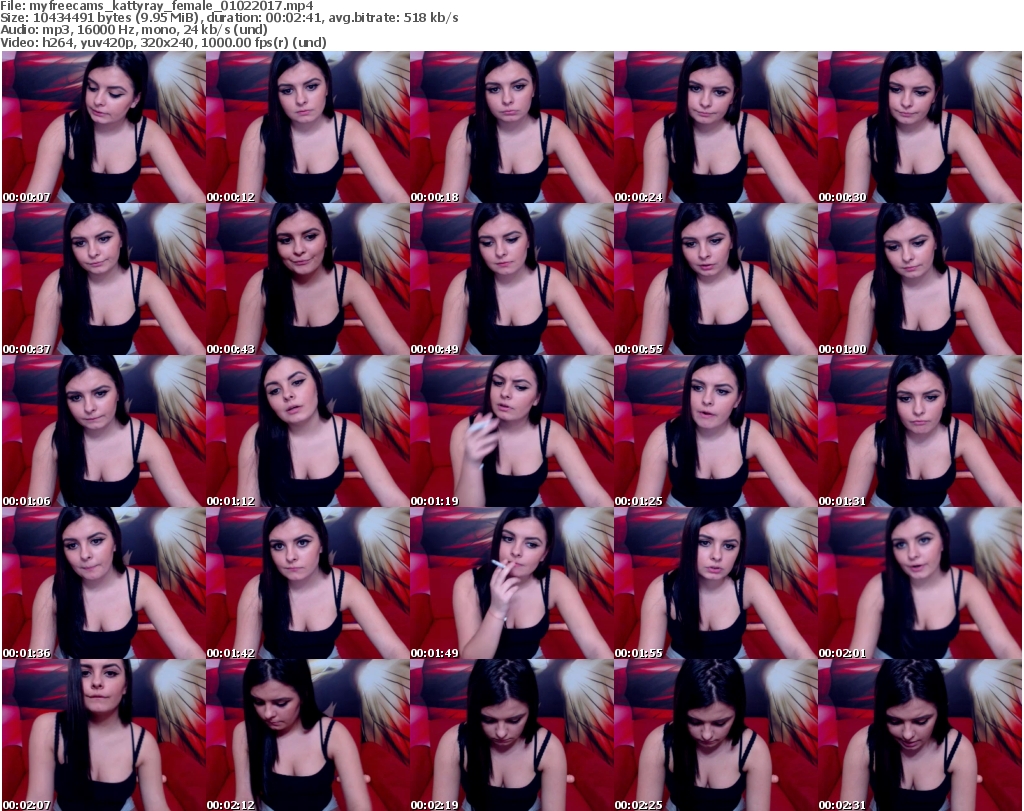
Task: Open the thumbnail timestamped 00:02:01
Action: point(920,583)
